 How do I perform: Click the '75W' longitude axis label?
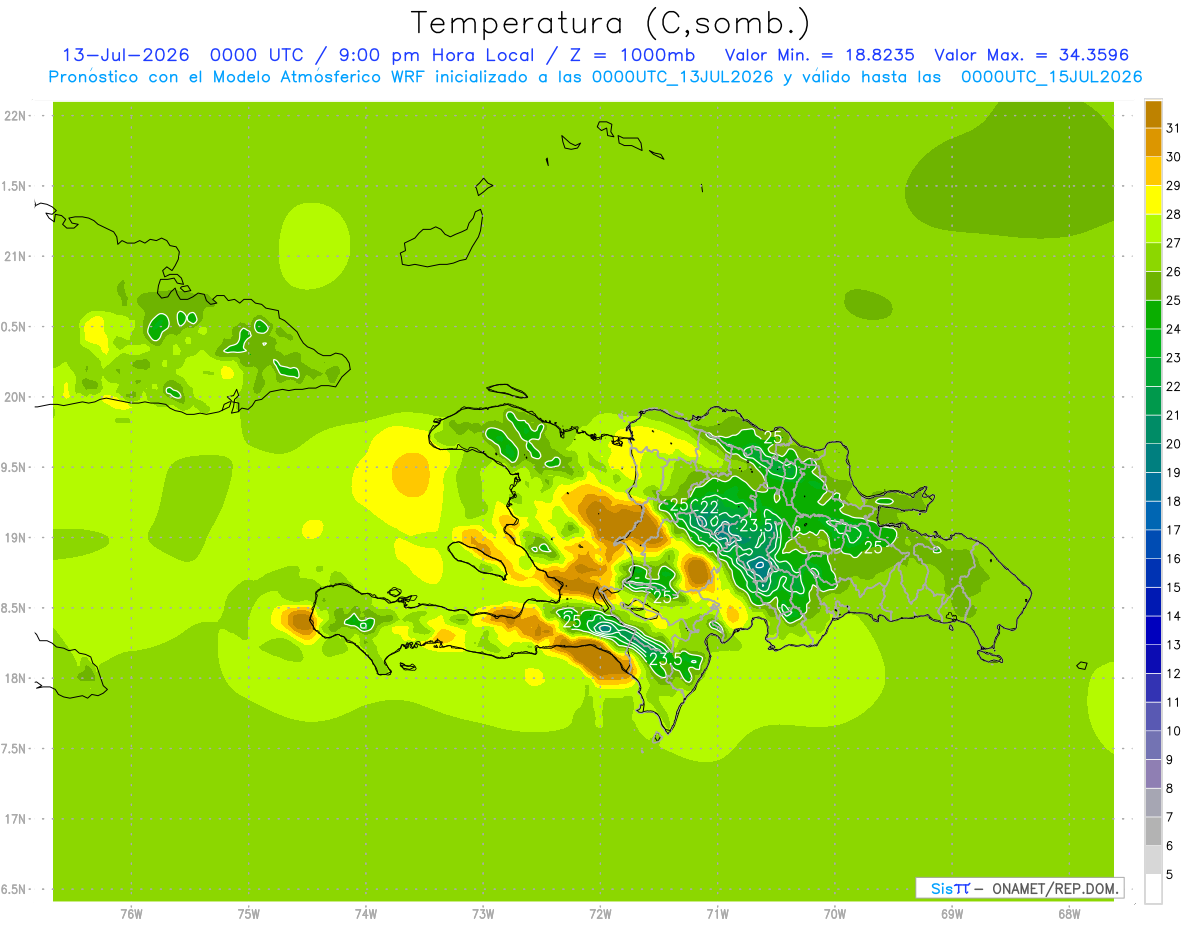tap(249, 914)
